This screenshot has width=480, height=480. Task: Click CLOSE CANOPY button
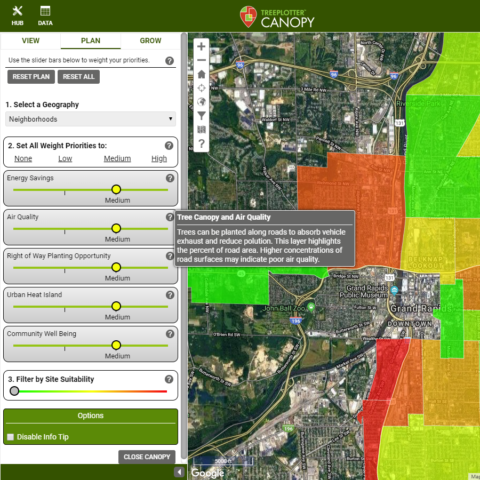[x=147, y=457]
